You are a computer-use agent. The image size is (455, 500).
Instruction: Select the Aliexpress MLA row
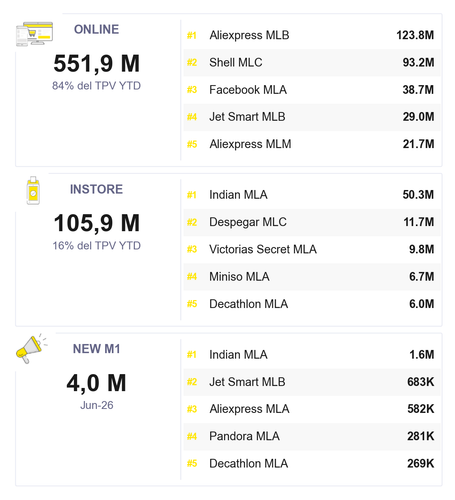point(312,409)
